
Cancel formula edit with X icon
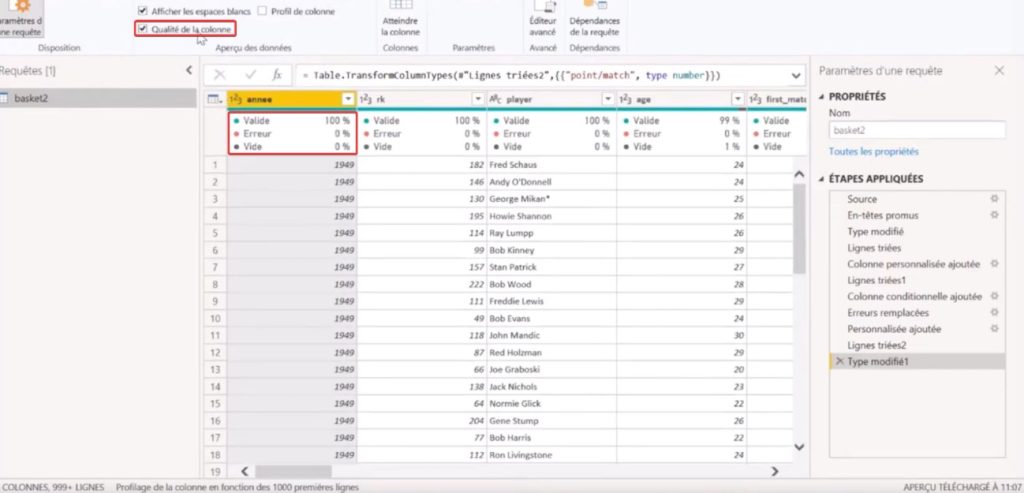coord(220,75)
